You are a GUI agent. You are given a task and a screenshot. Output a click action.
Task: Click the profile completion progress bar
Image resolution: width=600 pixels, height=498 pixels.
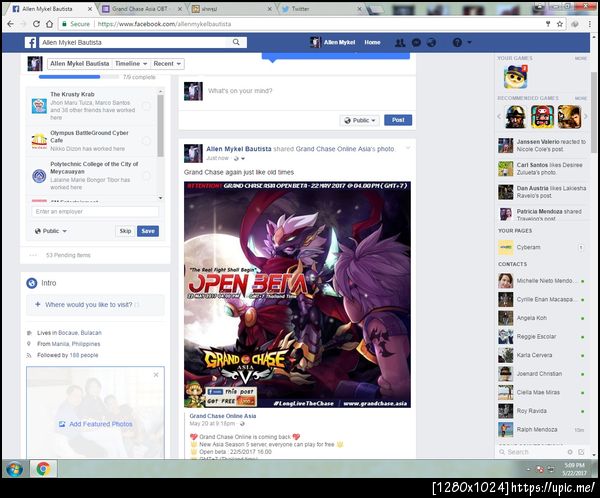78,77
